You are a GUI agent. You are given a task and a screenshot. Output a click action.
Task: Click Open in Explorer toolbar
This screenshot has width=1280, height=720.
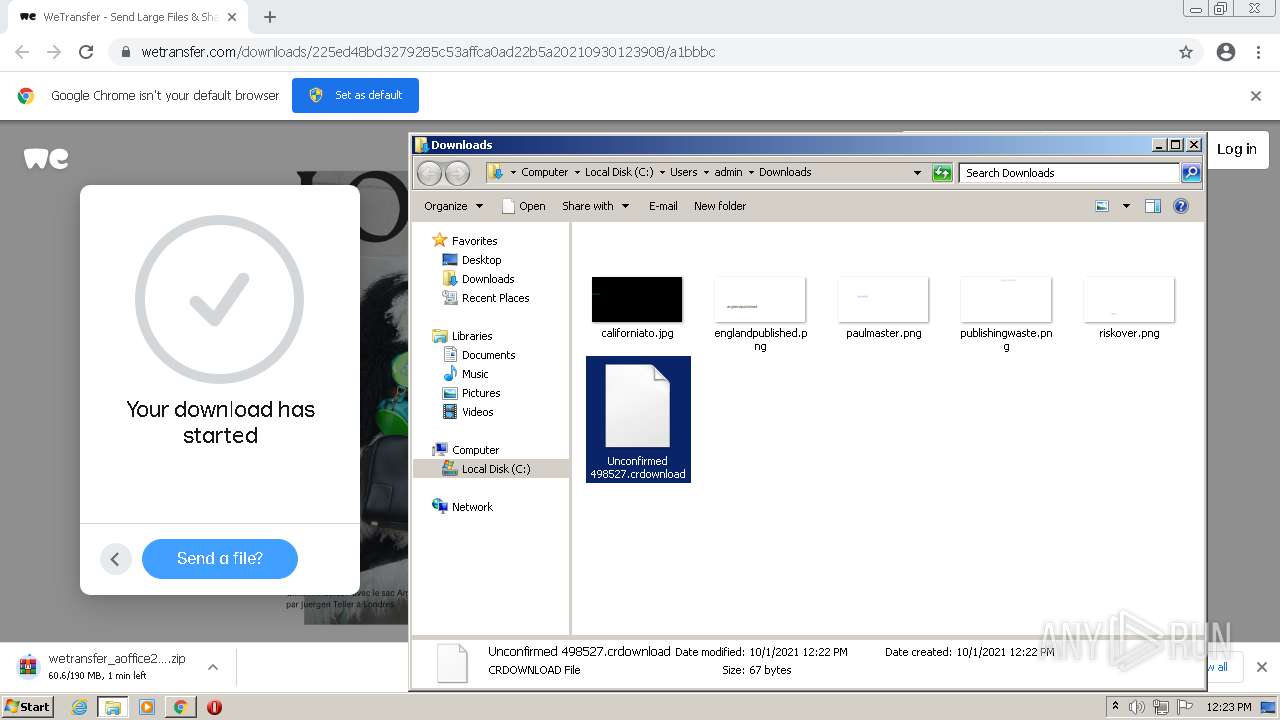pos(523,206)
